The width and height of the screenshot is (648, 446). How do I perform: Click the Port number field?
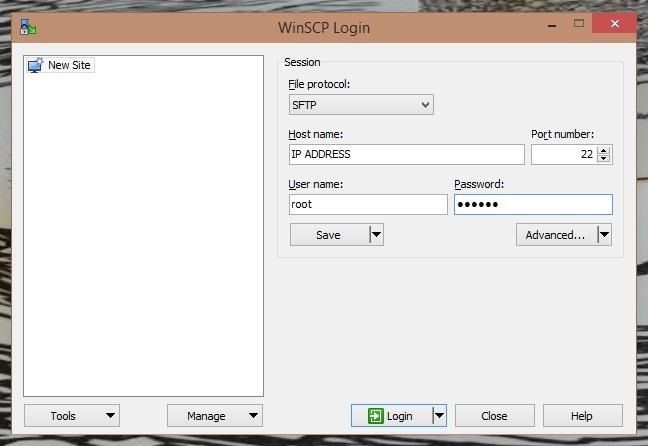563,154
